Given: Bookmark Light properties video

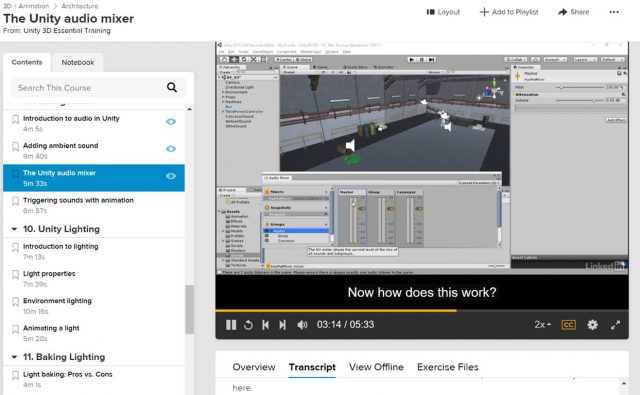Looking at the screenshot, I should [x=16, y=275].
